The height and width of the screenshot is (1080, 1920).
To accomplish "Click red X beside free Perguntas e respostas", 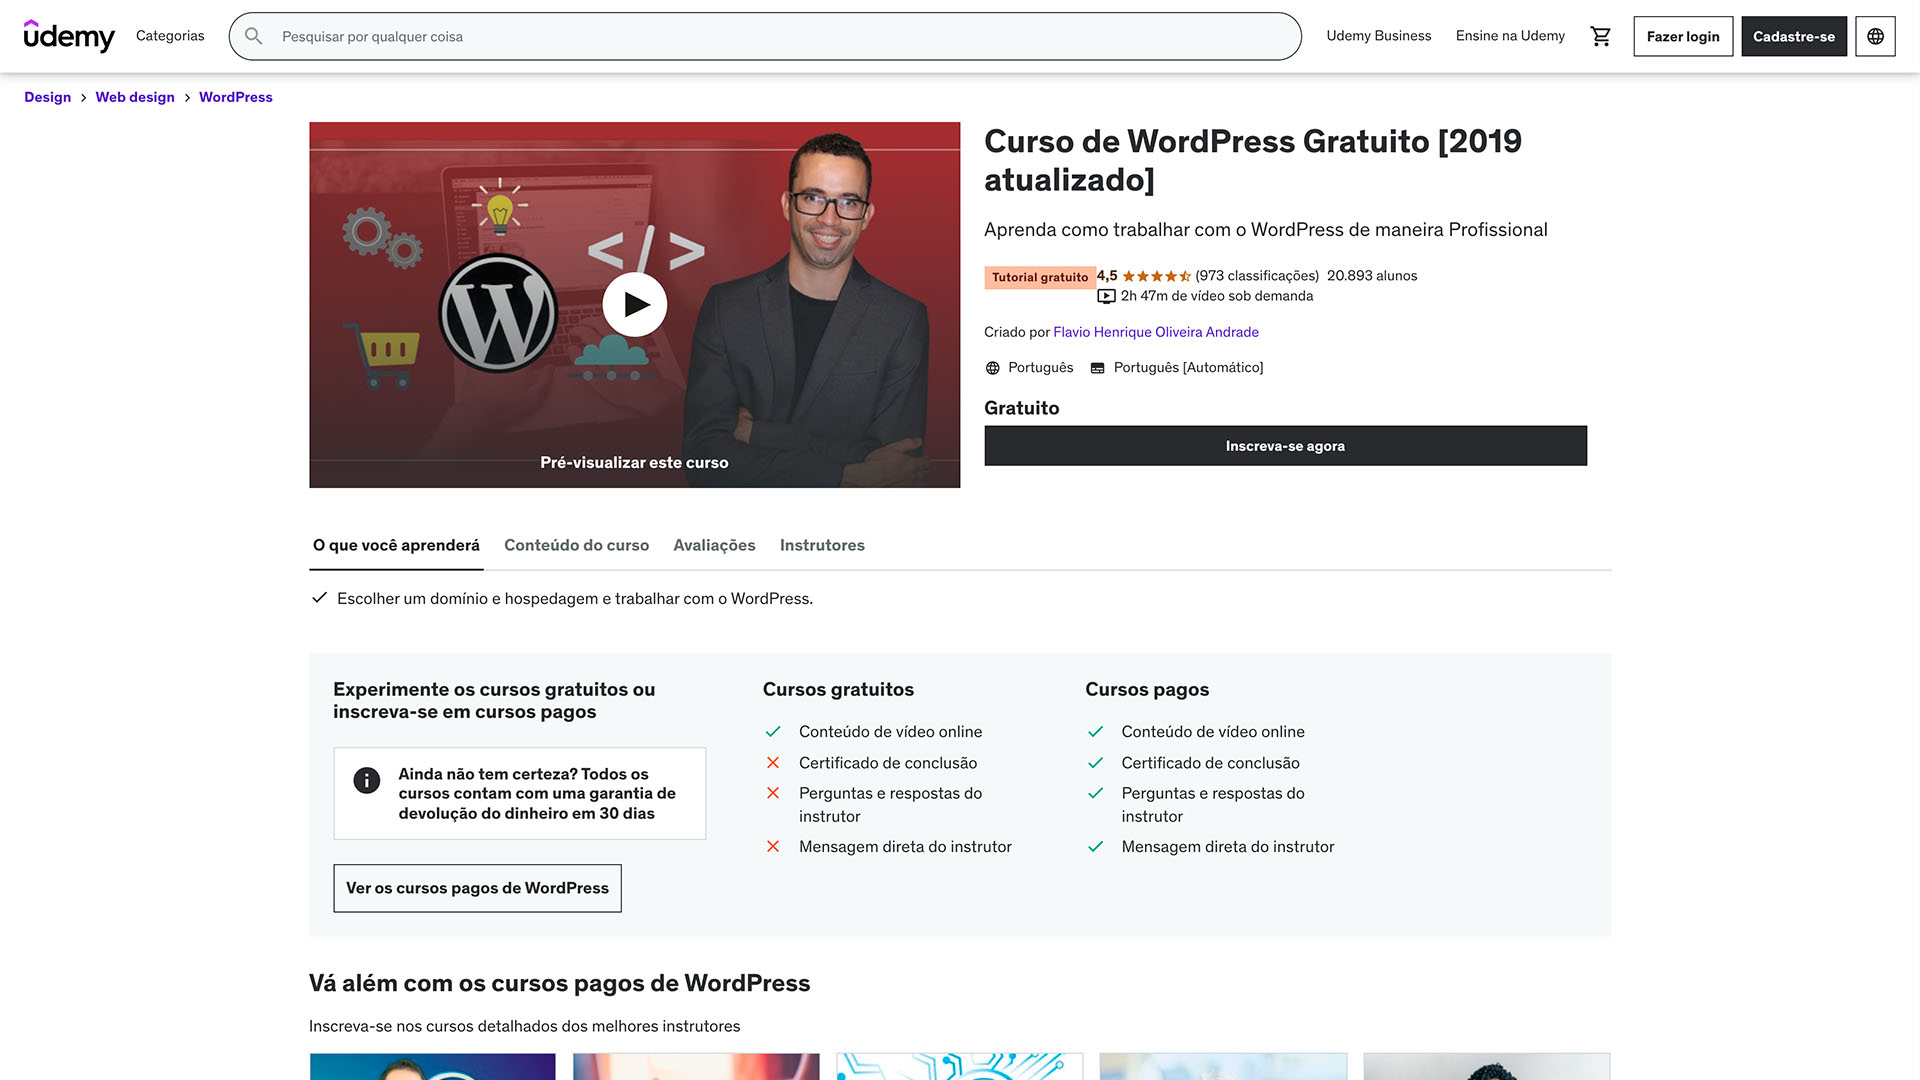I will [773, 793].
